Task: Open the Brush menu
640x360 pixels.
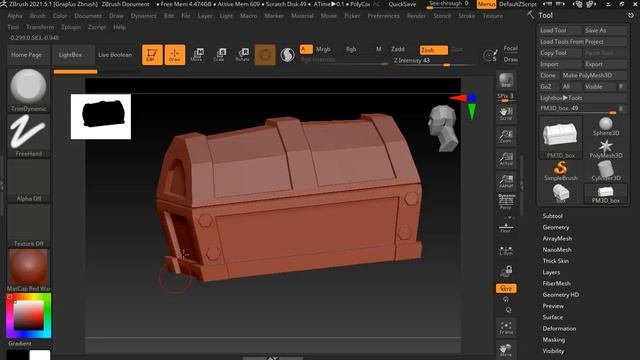Action: click(38, 16)
